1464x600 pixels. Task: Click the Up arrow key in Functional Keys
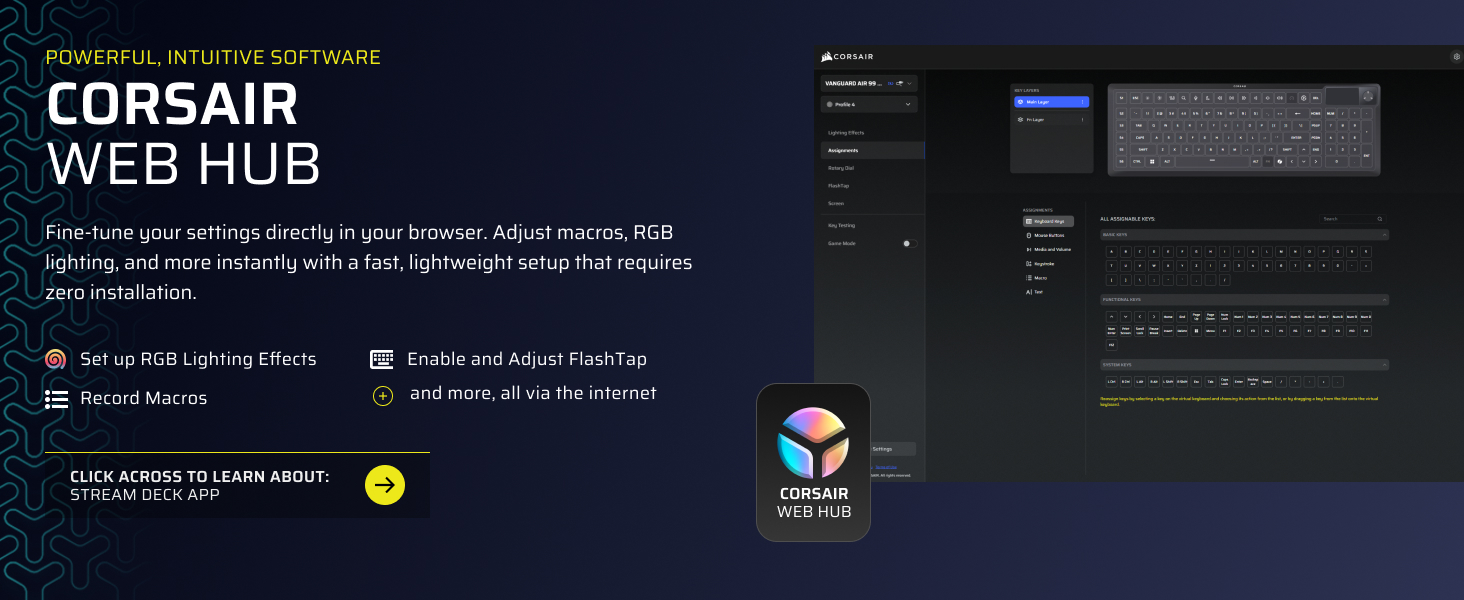click(x=1111, y=317)
